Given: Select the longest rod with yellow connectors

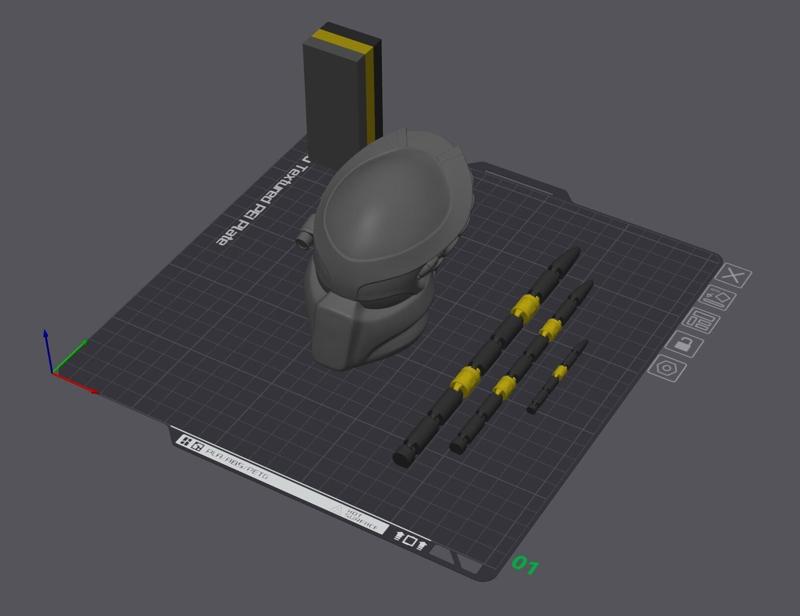Looking at the screenshot, I should pyautogui.click(x=485, y=357).
